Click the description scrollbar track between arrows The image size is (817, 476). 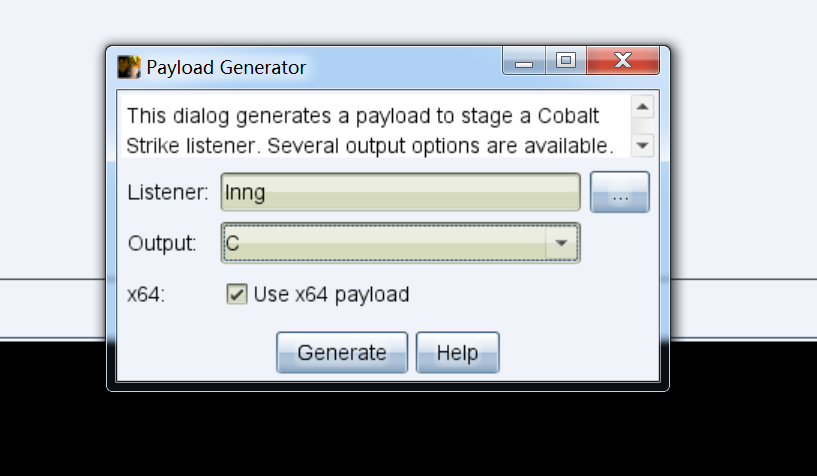pos(642,126)
